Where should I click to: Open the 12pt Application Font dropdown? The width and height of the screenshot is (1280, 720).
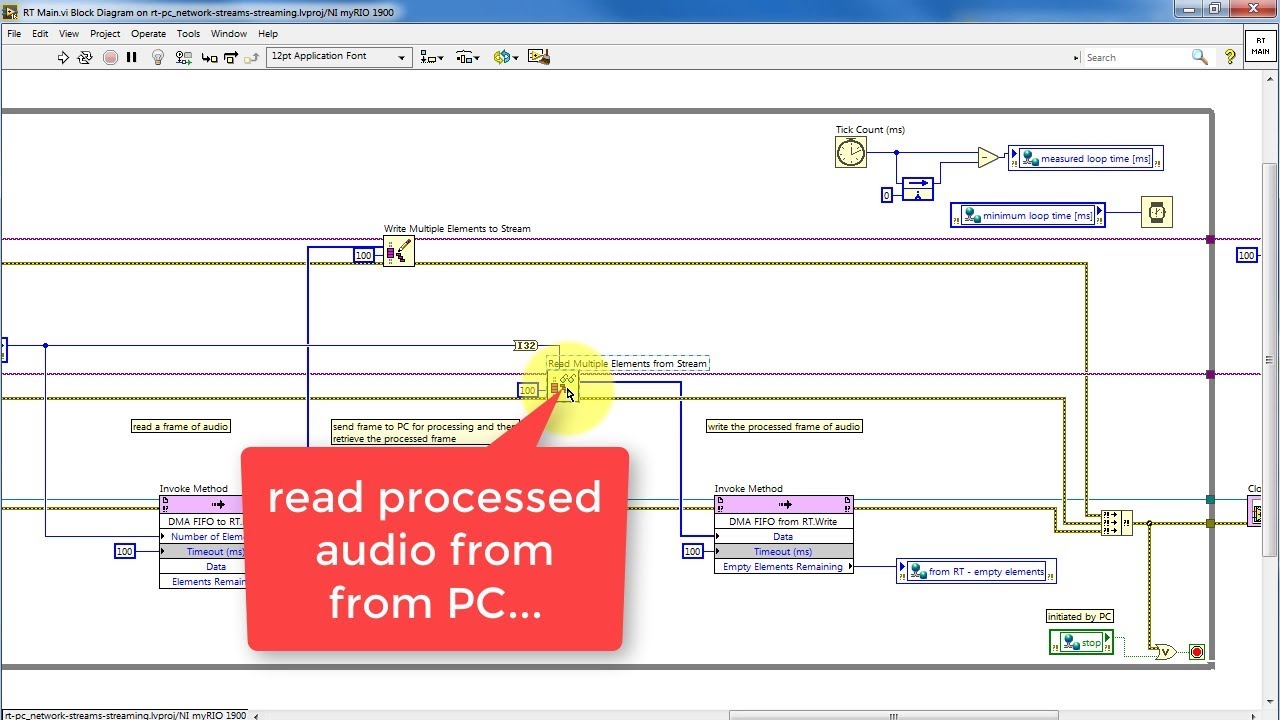(339, 57)
